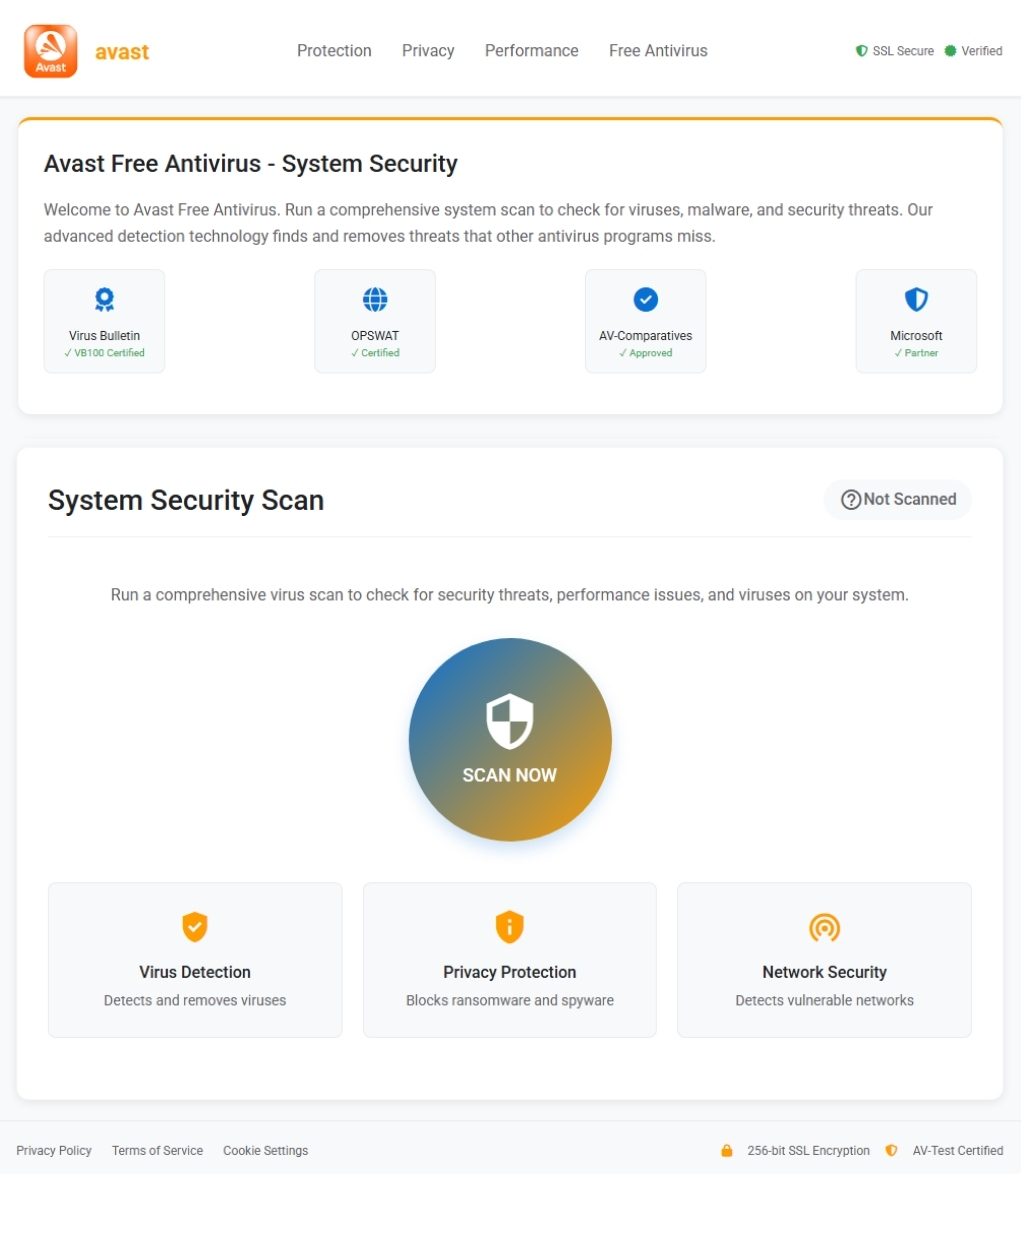Open the Privacy menu item
Viewport: 1021px width, 1256px height.
coord(428,51)
